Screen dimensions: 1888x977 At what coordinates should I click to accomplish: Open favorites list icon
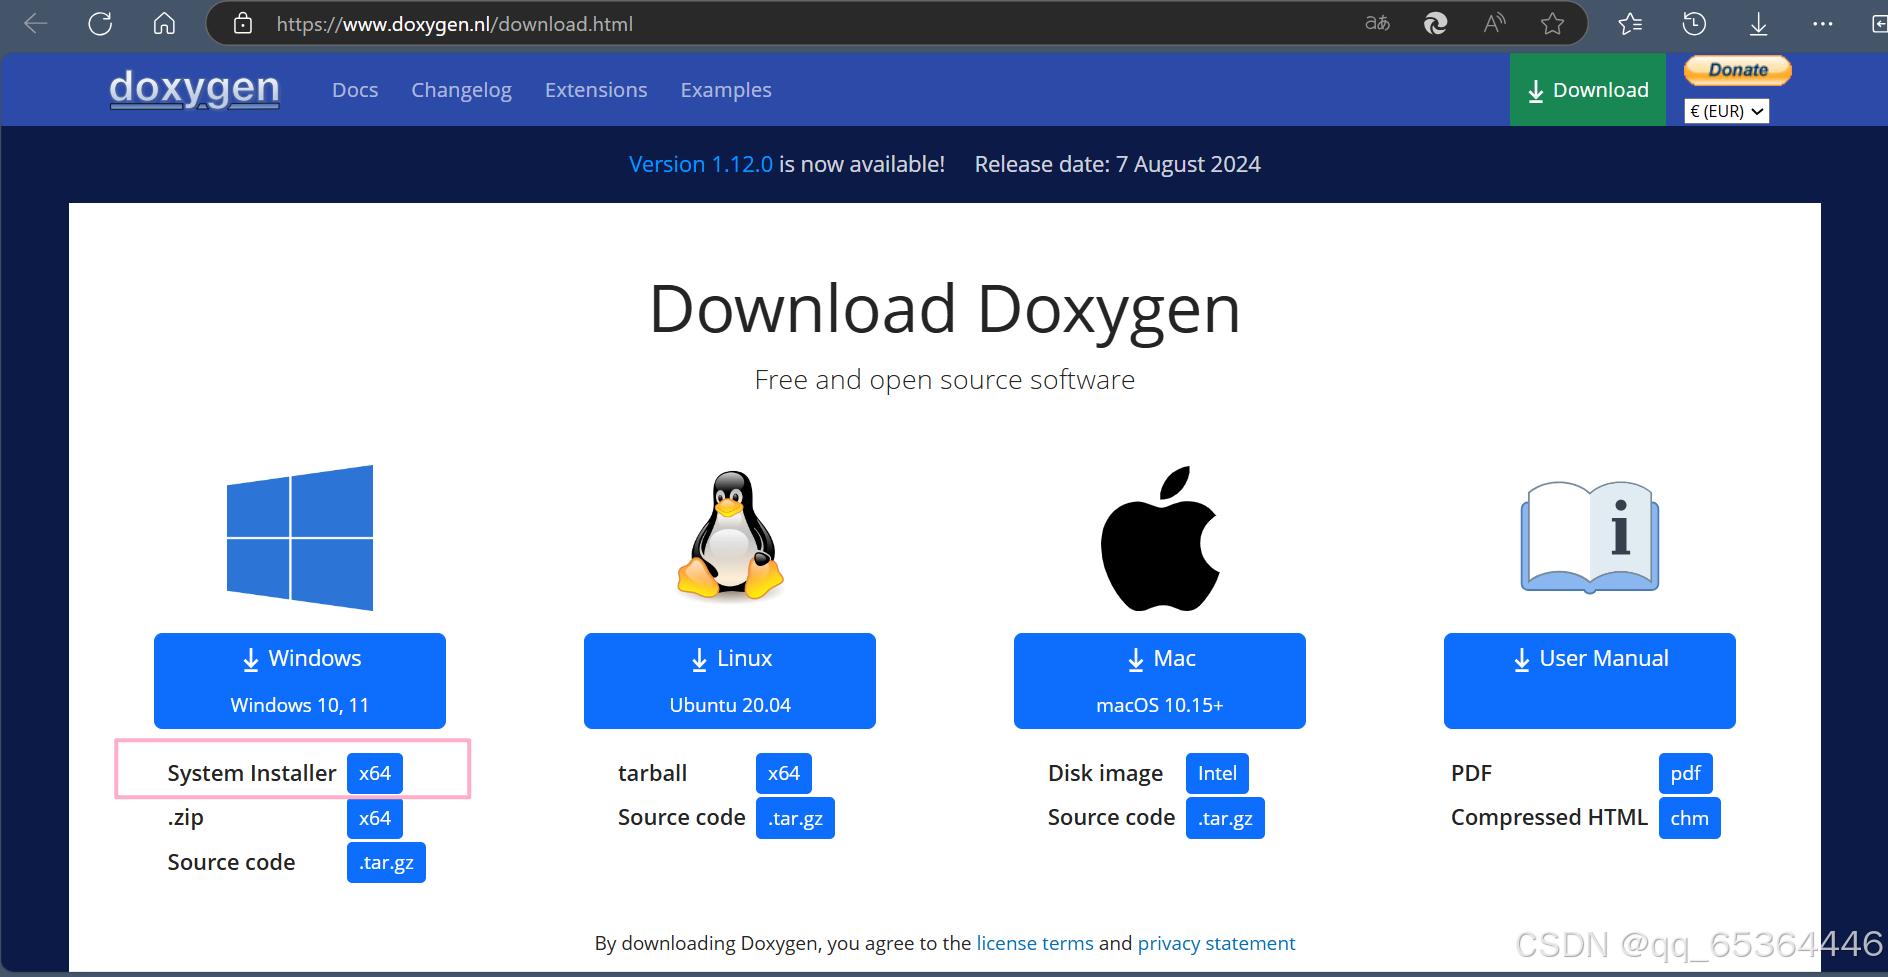1630,23
